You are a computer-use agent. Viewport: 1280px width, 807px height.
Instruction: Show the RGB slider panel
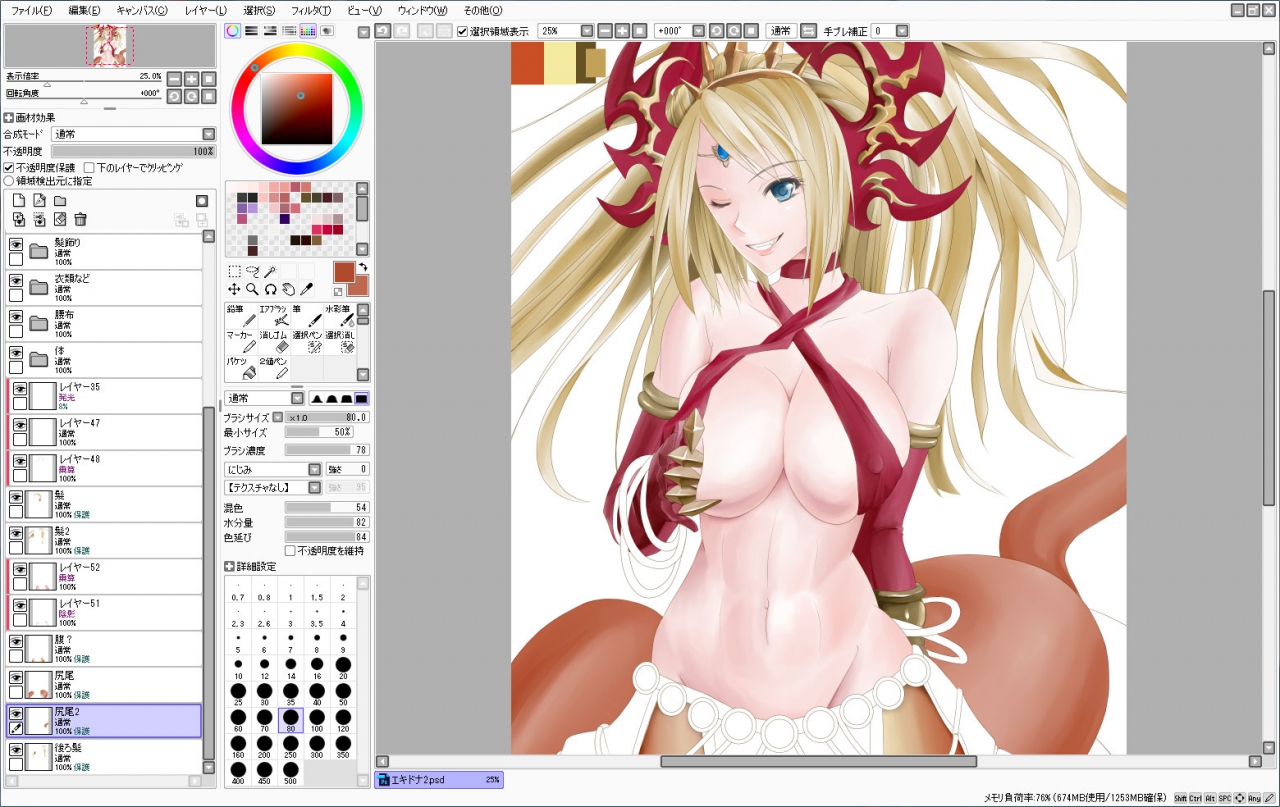(x=251, y=31)
